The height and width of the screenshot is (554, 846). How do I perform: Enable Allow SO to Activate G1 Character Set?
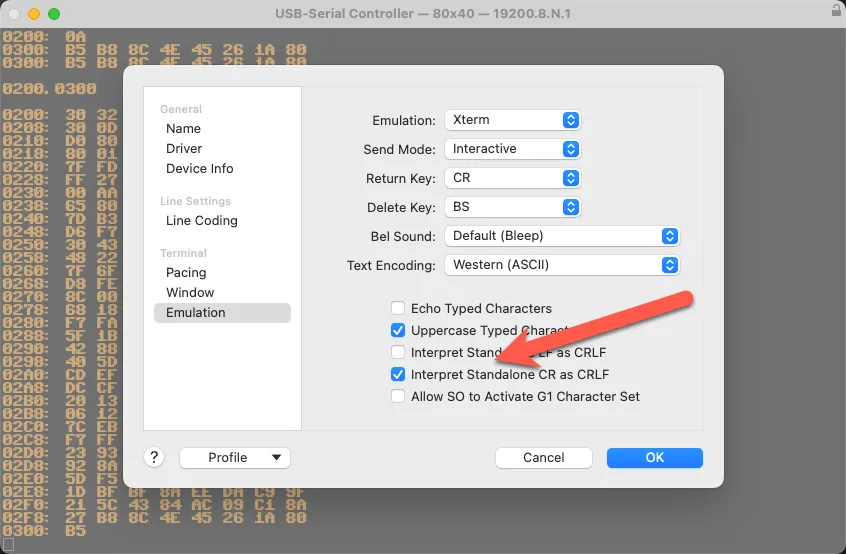(398, 396)
